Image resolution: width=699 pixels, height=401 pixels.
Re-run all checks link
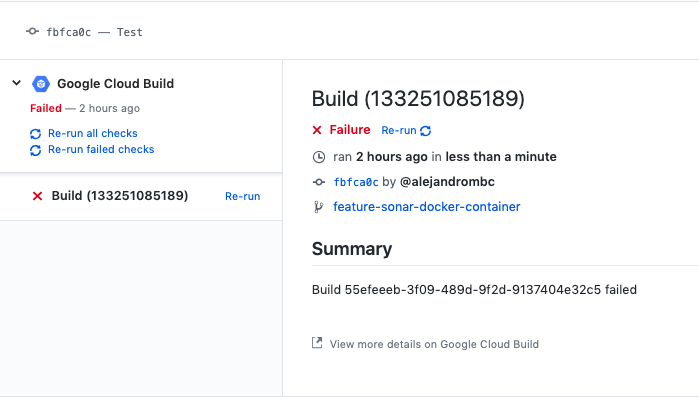[93, 133]
